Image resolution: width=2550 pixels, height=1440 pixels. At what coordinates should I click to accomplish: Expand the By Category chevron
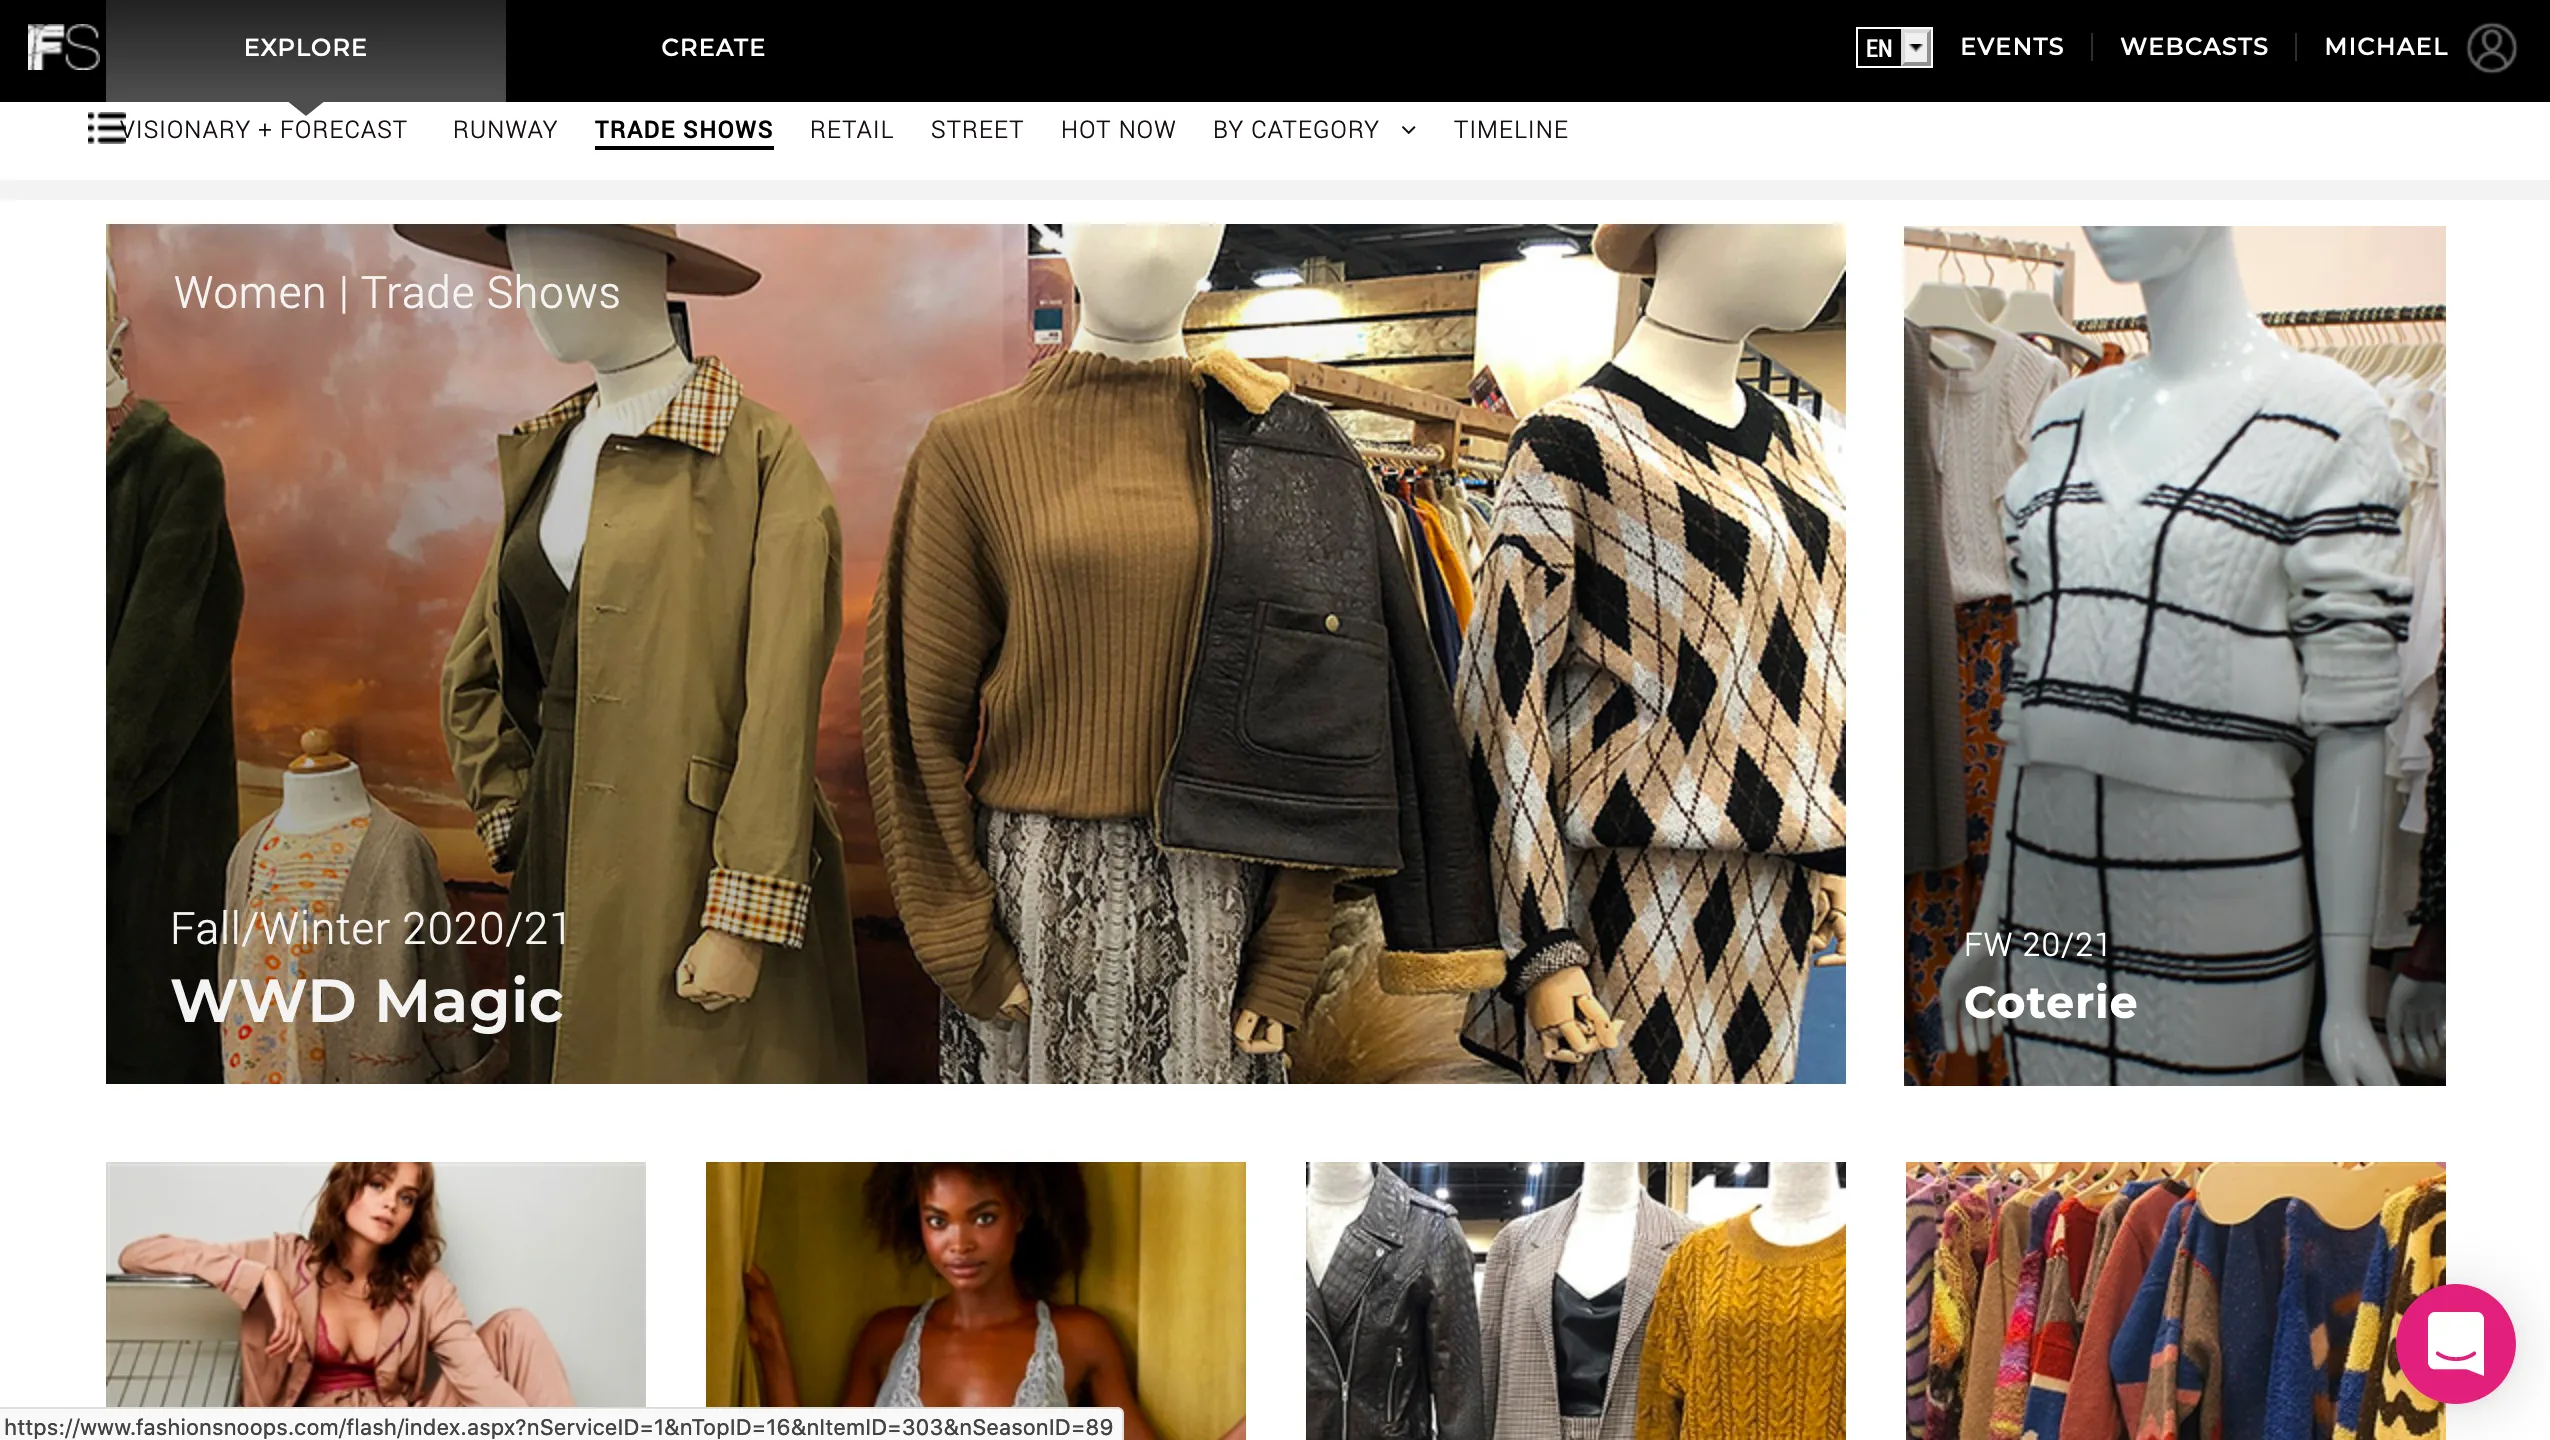click(x=1408, y=130)
